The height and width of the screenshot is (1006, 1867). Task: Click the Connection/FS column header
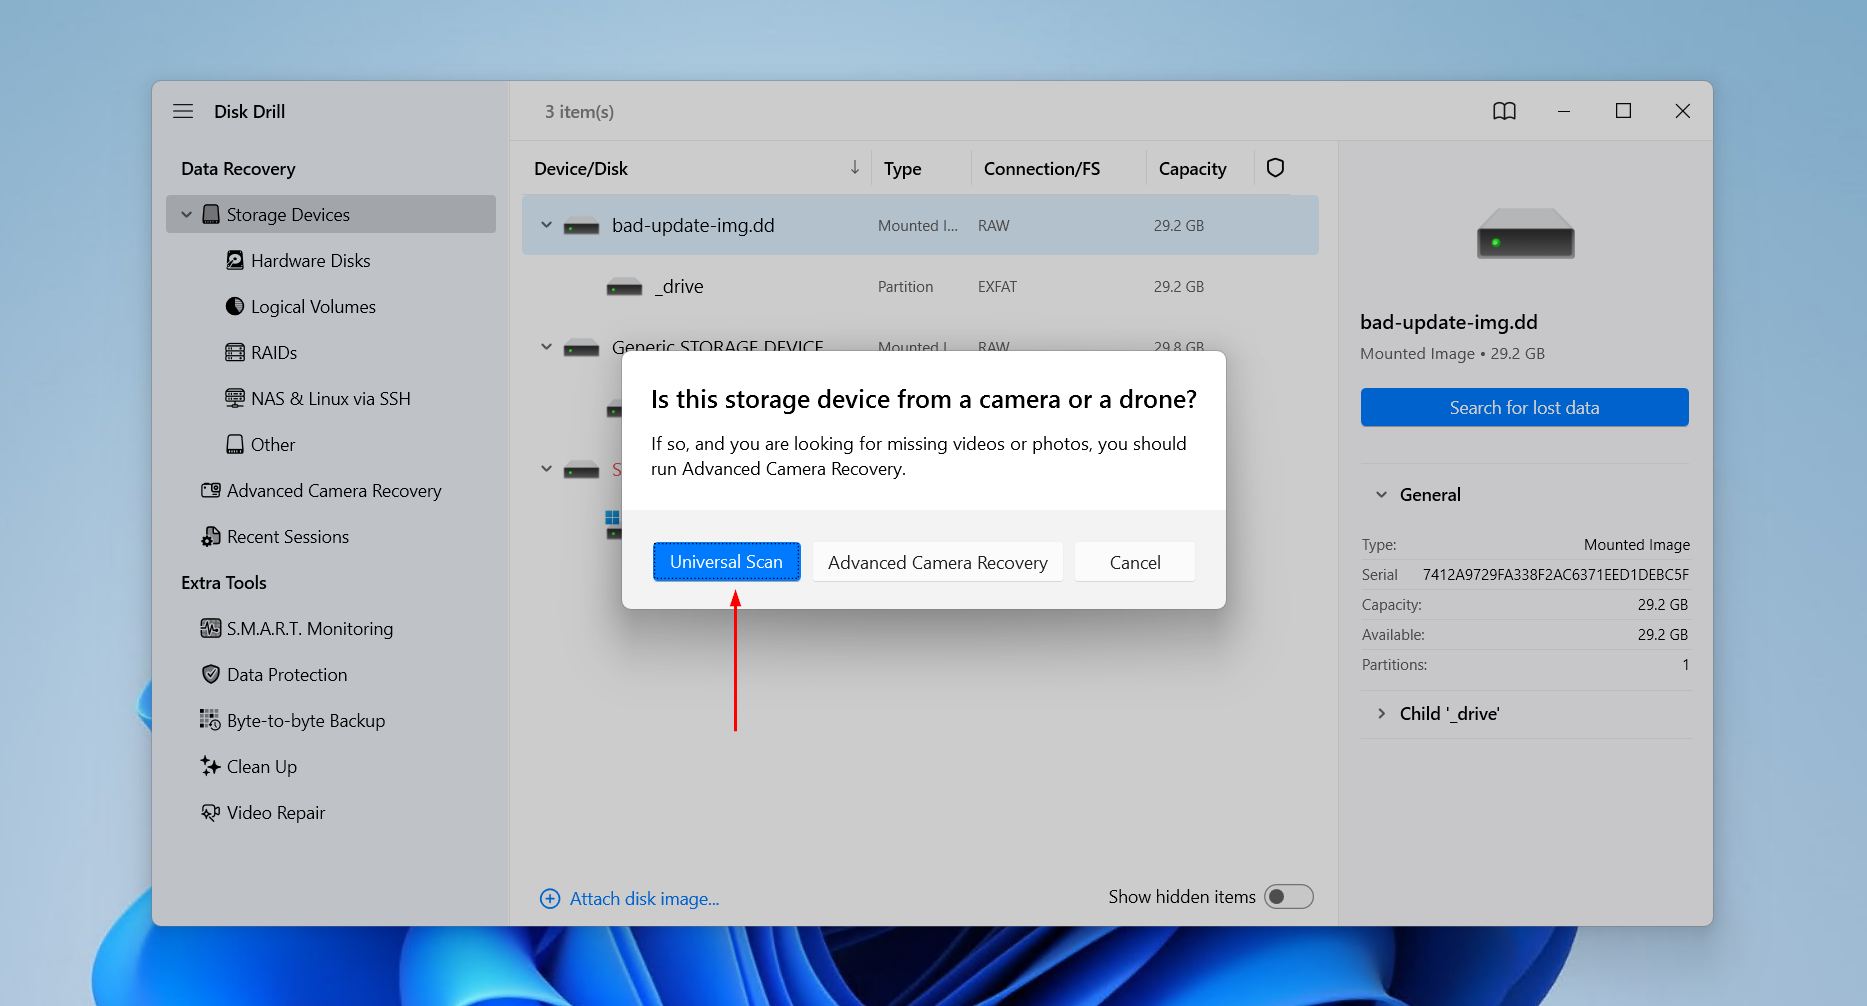[x=1041, y=168]
